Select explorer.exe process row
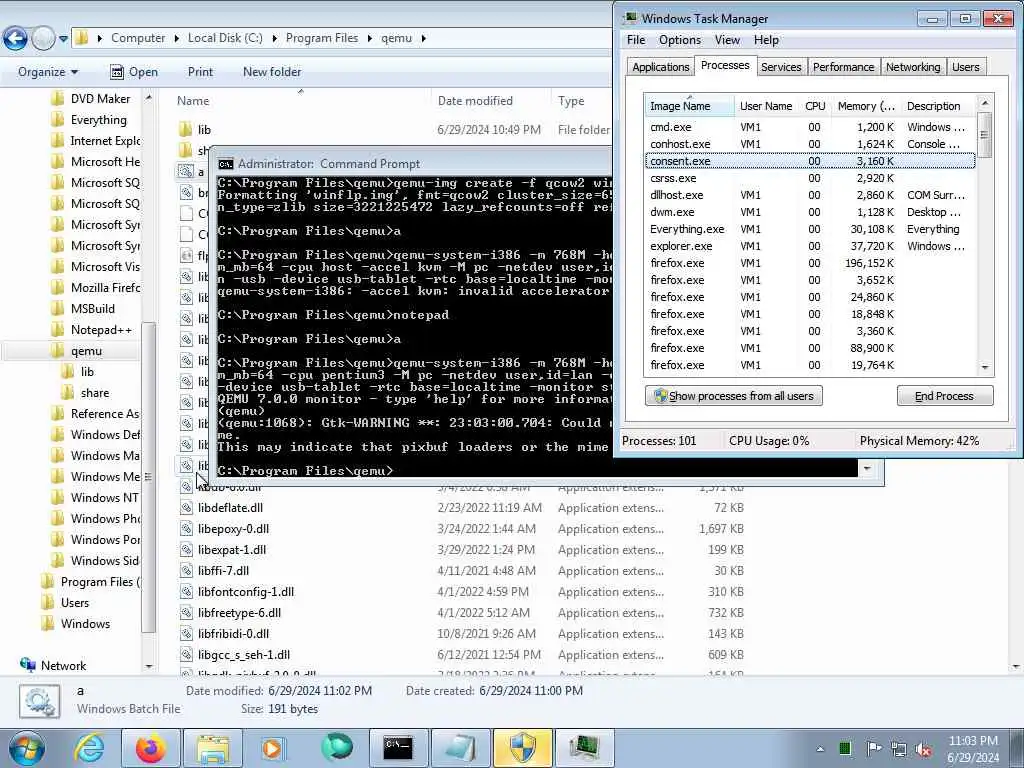1024x768 pixels. tap(810, 246)
